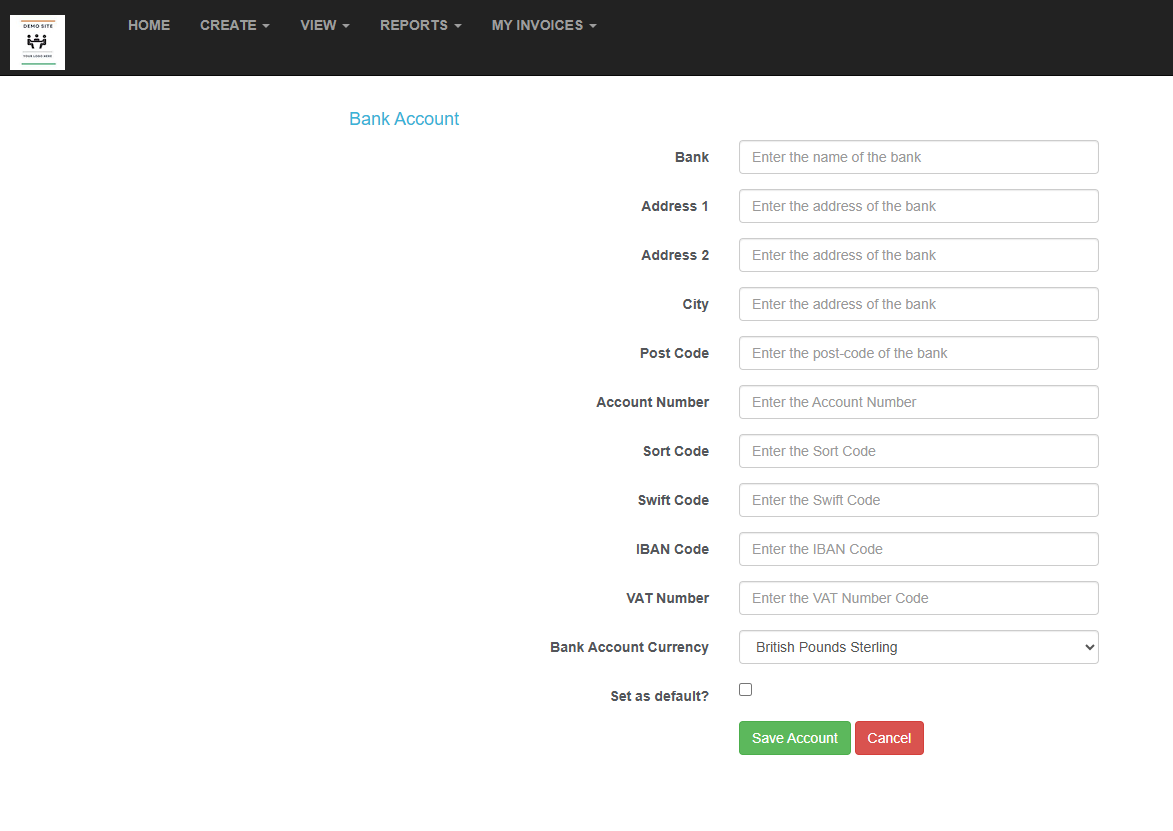Click the IBAN Code input field
1173x831 pixels.
[919, 549]
